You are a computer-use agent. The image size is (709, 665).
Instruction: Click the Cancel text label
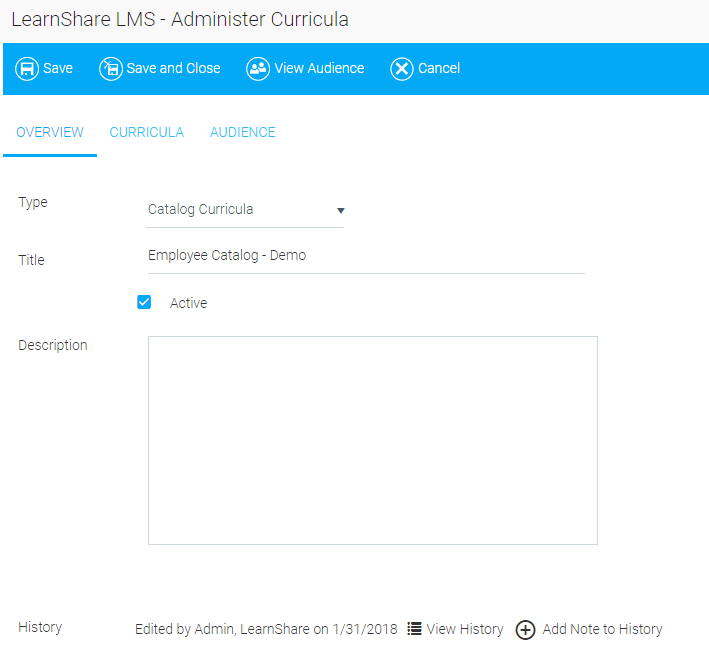(439, 68)
